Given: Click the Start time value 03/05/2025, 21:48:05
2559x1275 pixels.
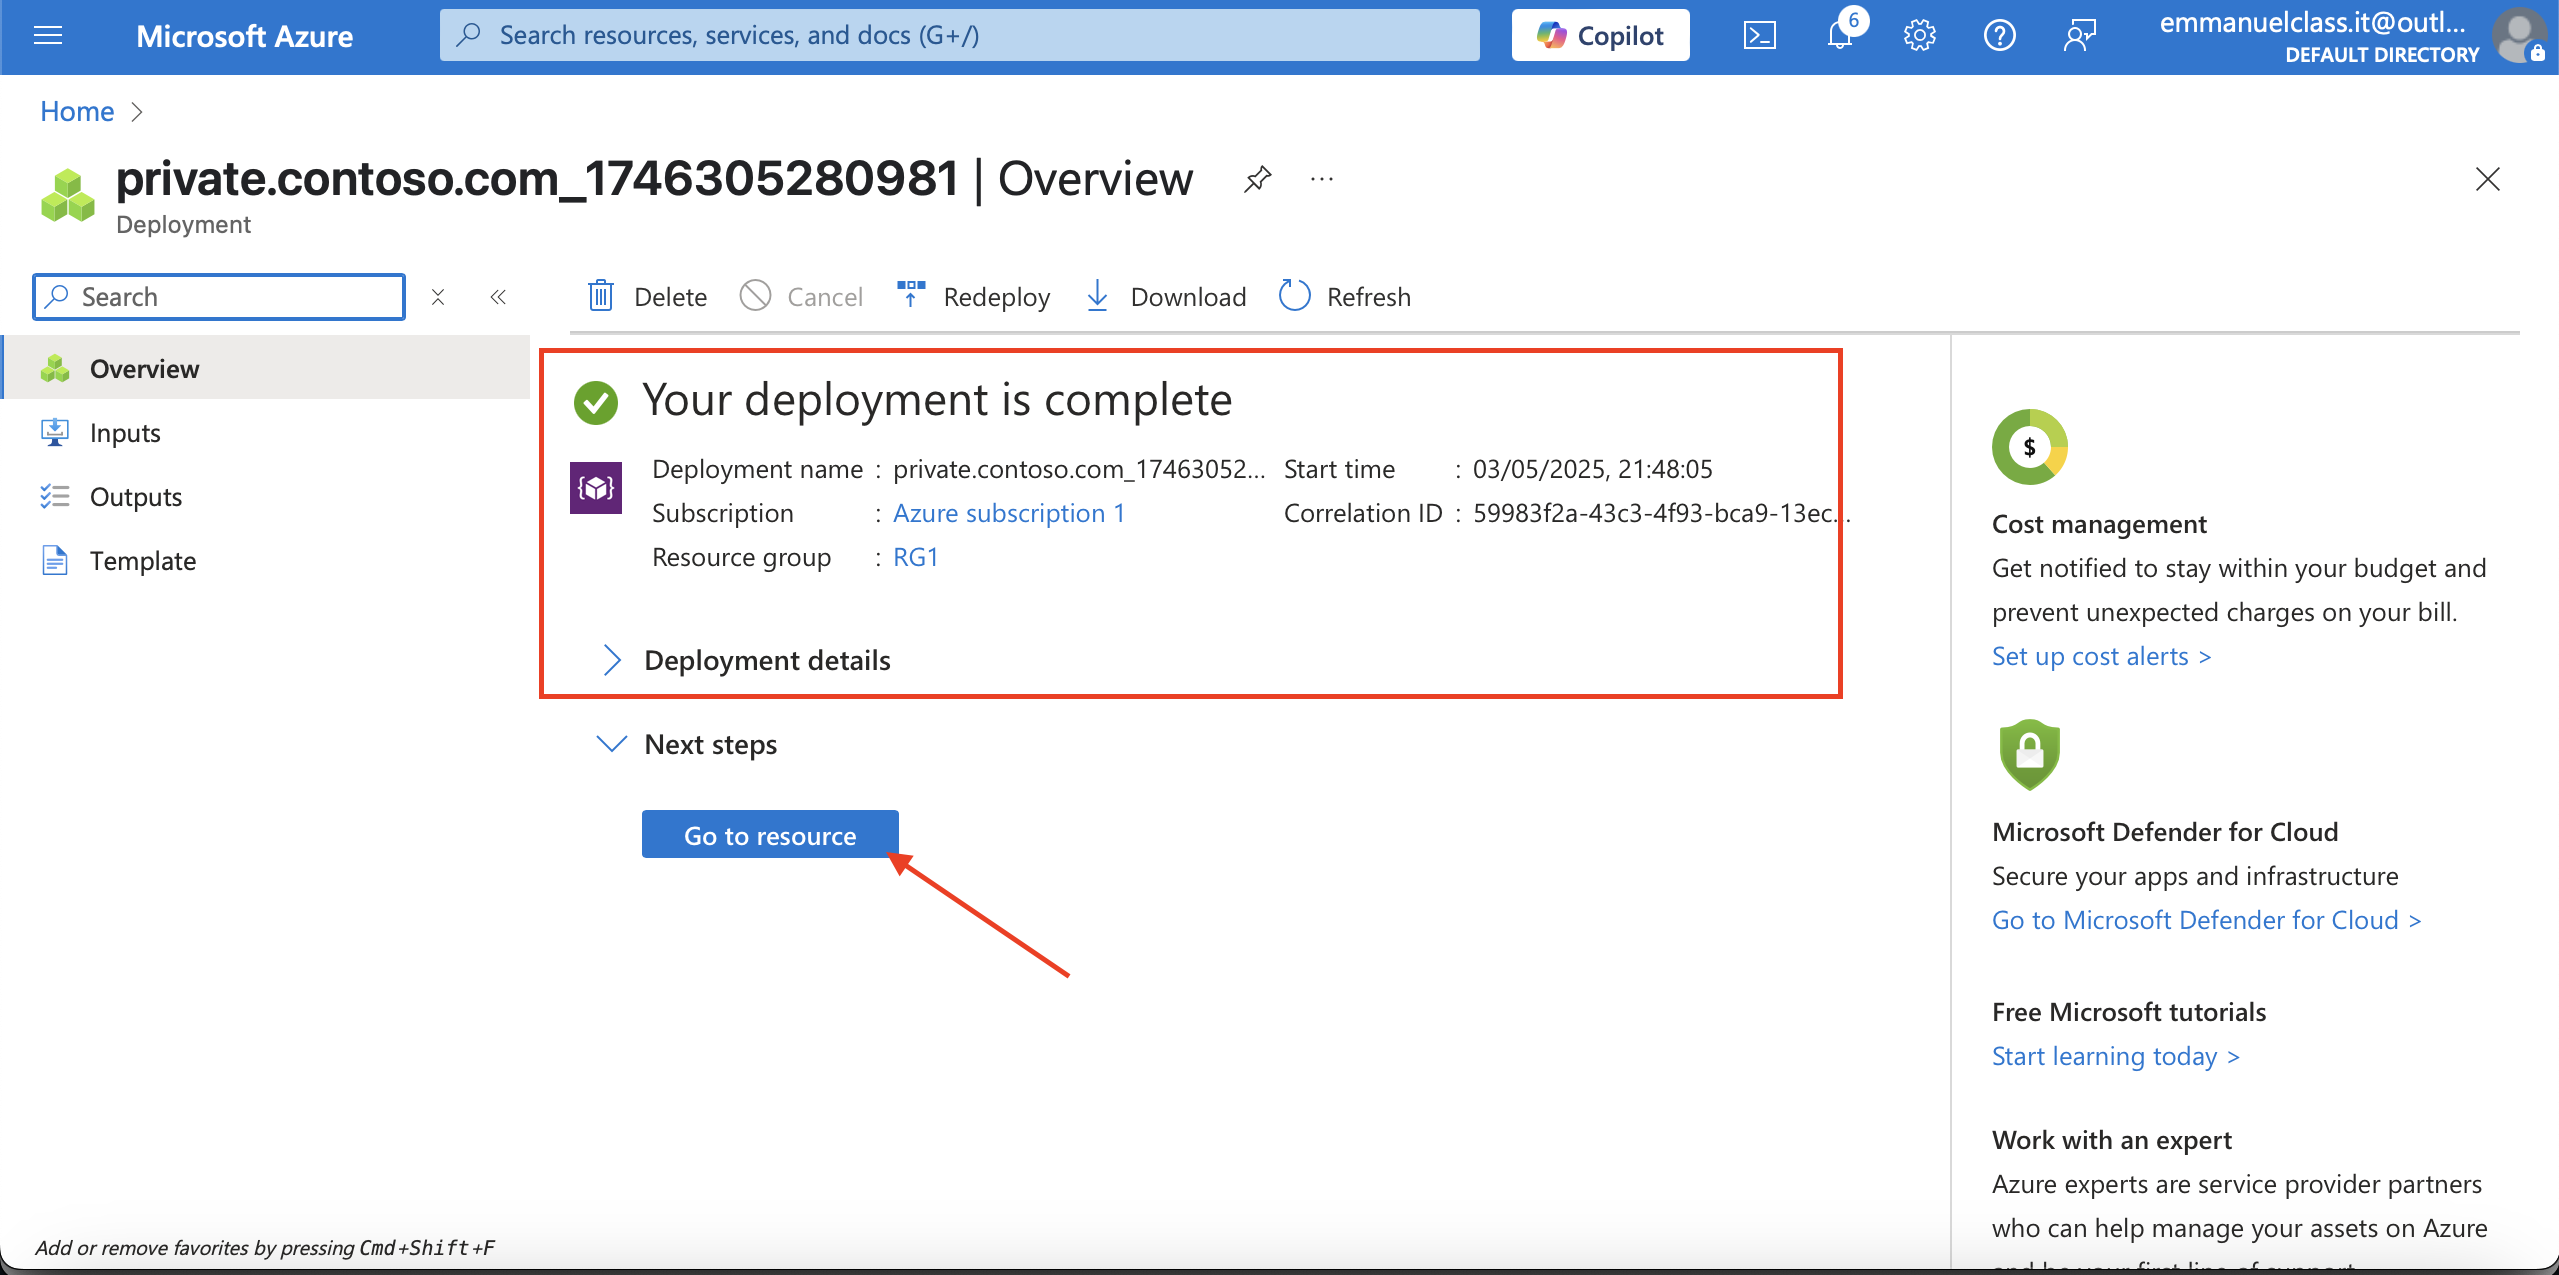Looking at the screenshot, I should pos(1592,469).
